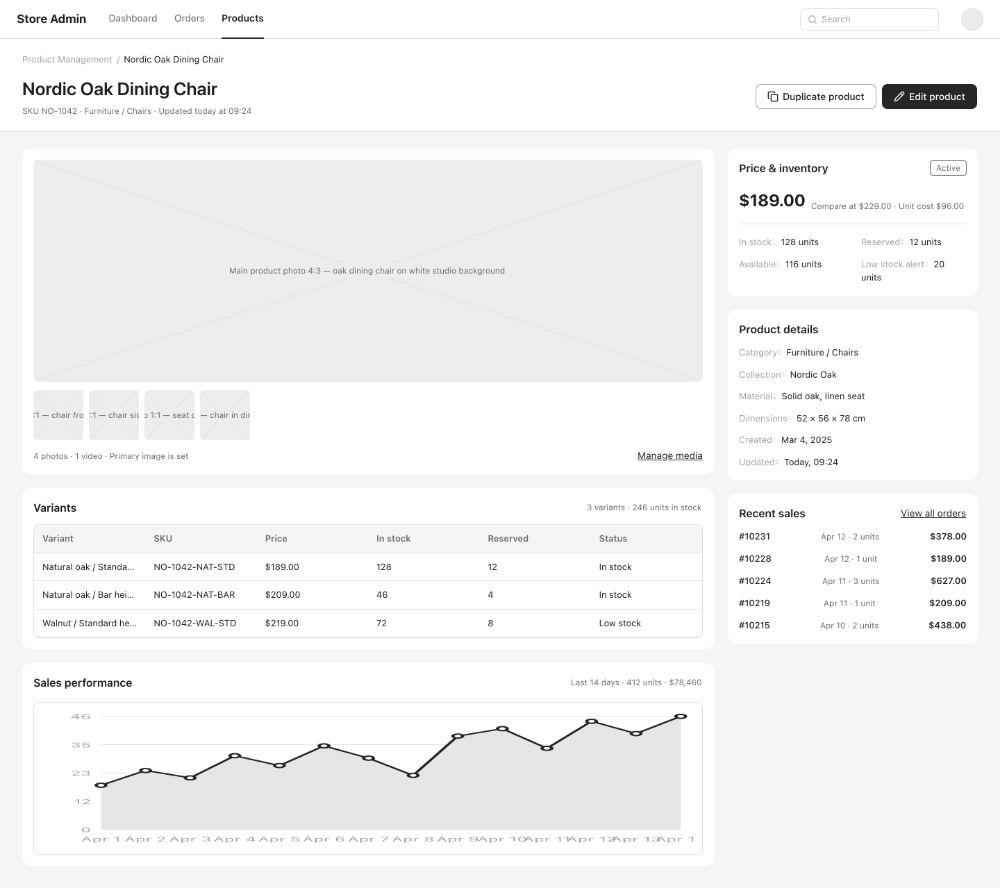
Task: Click the $209.00 variant price
Action: (283, 595)
